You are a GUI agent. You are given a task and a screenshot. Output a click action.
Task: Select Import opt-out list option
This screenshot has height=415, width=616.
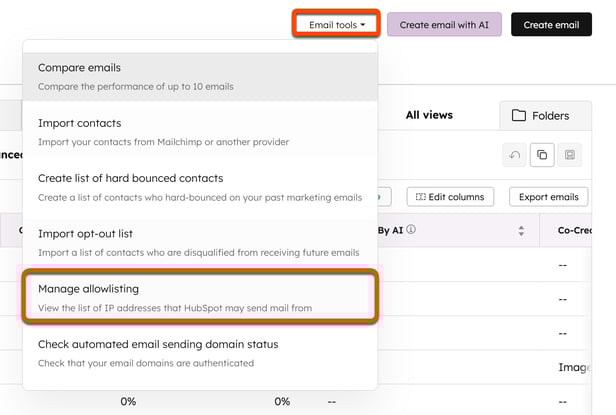(200, 243)
